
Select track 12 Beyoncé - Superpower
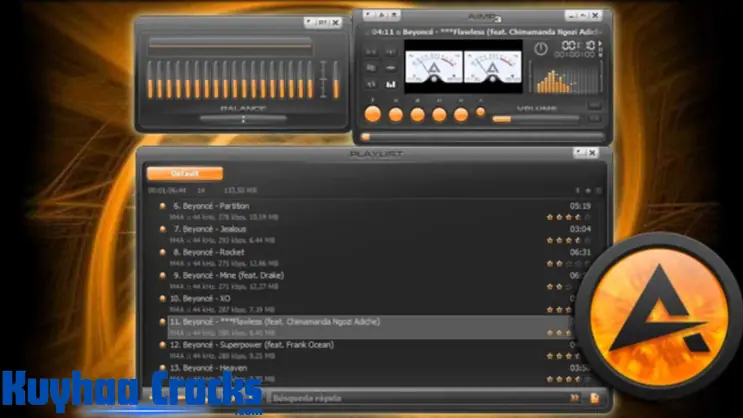click(x=236, y=344)
